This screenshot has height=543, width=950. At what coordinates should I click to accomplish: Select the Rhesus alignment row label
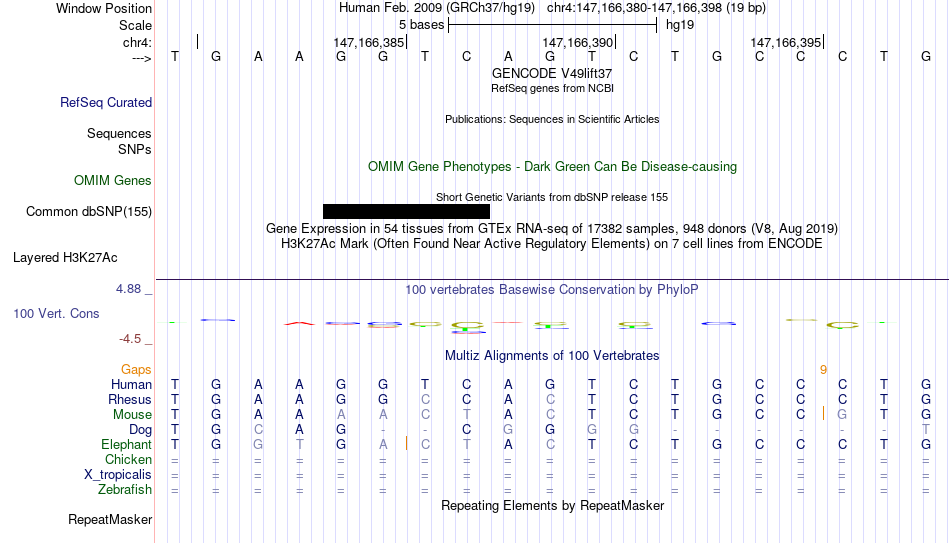(x=130, y=400)
